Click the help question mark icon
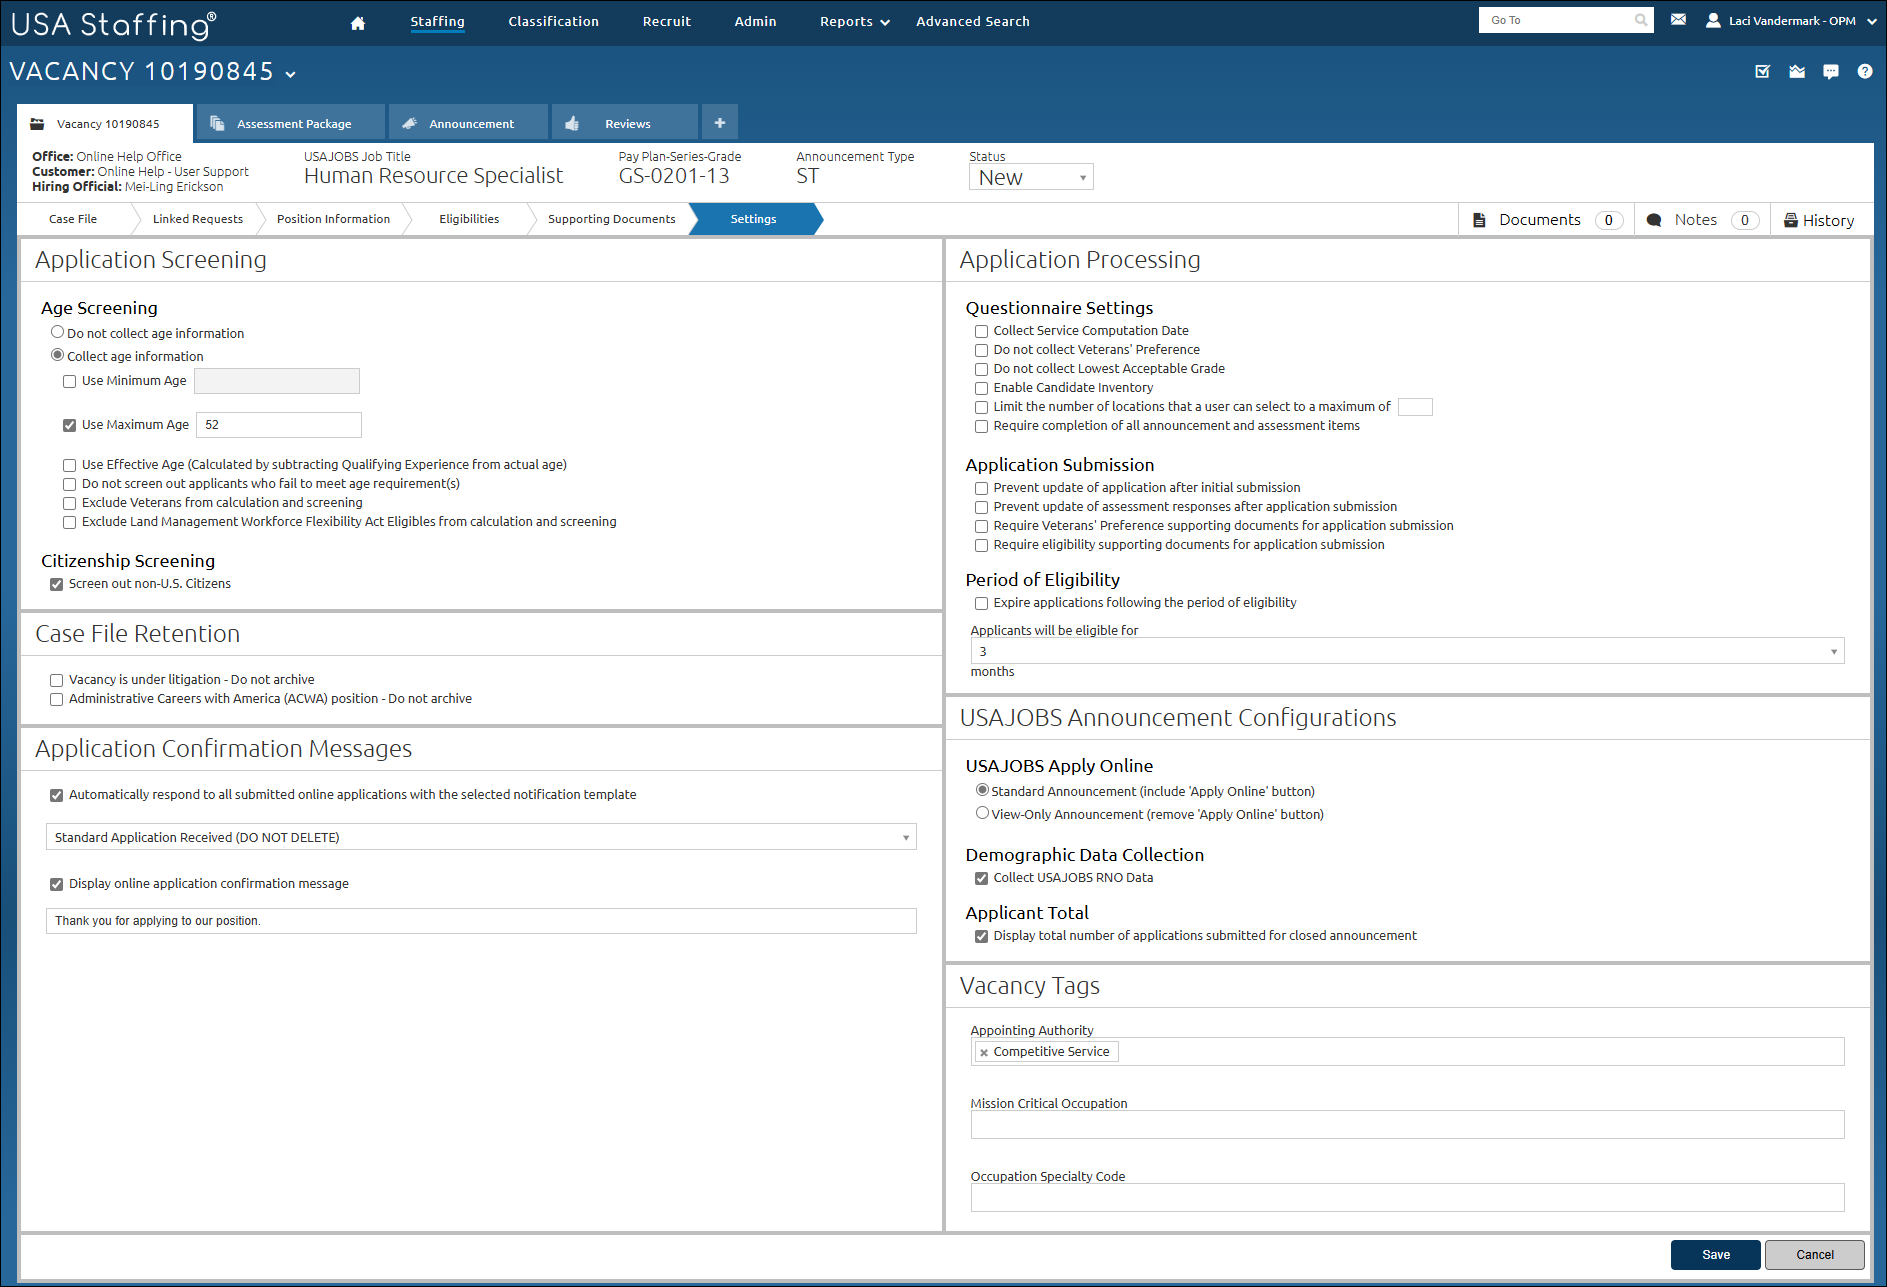The image size is (1887, 1287). [x=1865, y=71]
